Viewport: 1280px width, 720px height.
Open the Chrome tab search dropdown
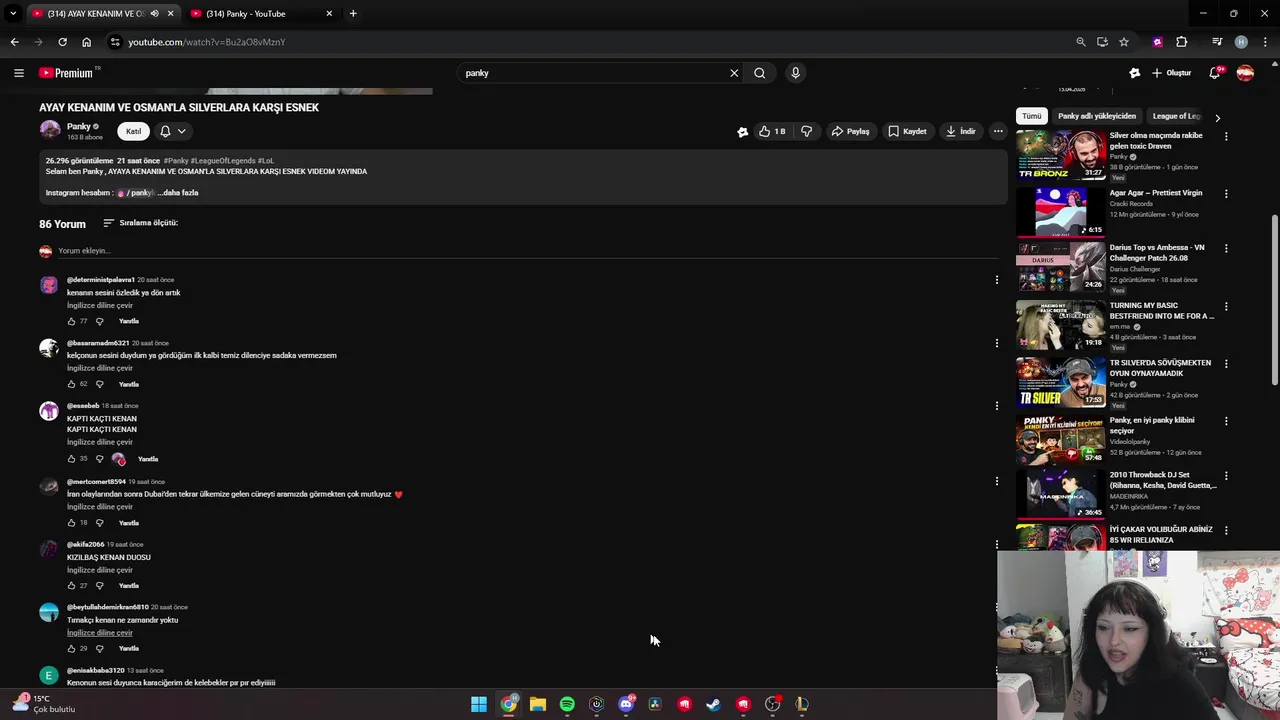pos(13,14)
